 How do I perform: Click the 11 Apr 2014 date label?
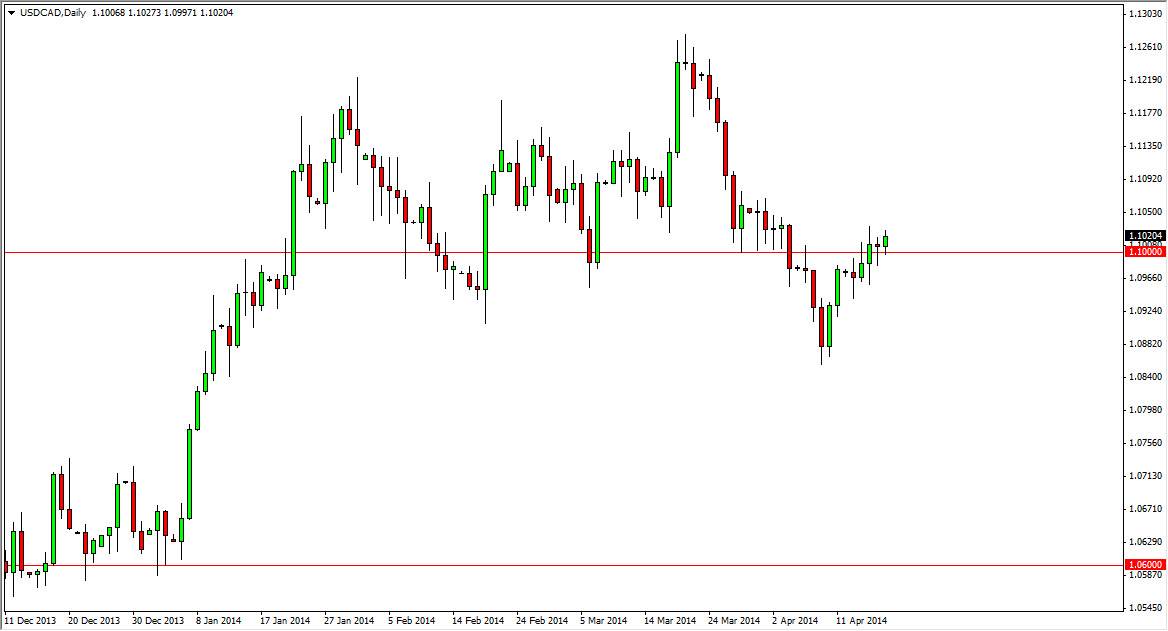coord(860,620)
